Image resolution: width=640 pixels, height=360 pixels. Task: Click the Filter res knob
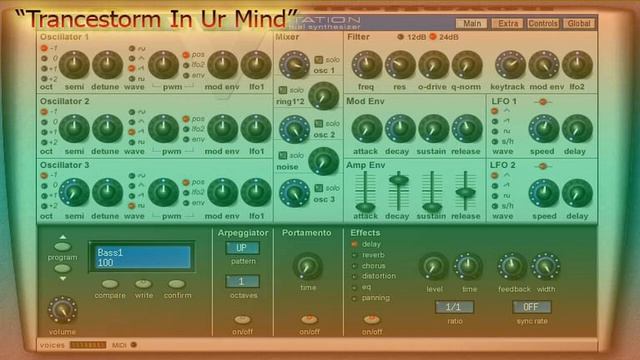tap(400, 64)
